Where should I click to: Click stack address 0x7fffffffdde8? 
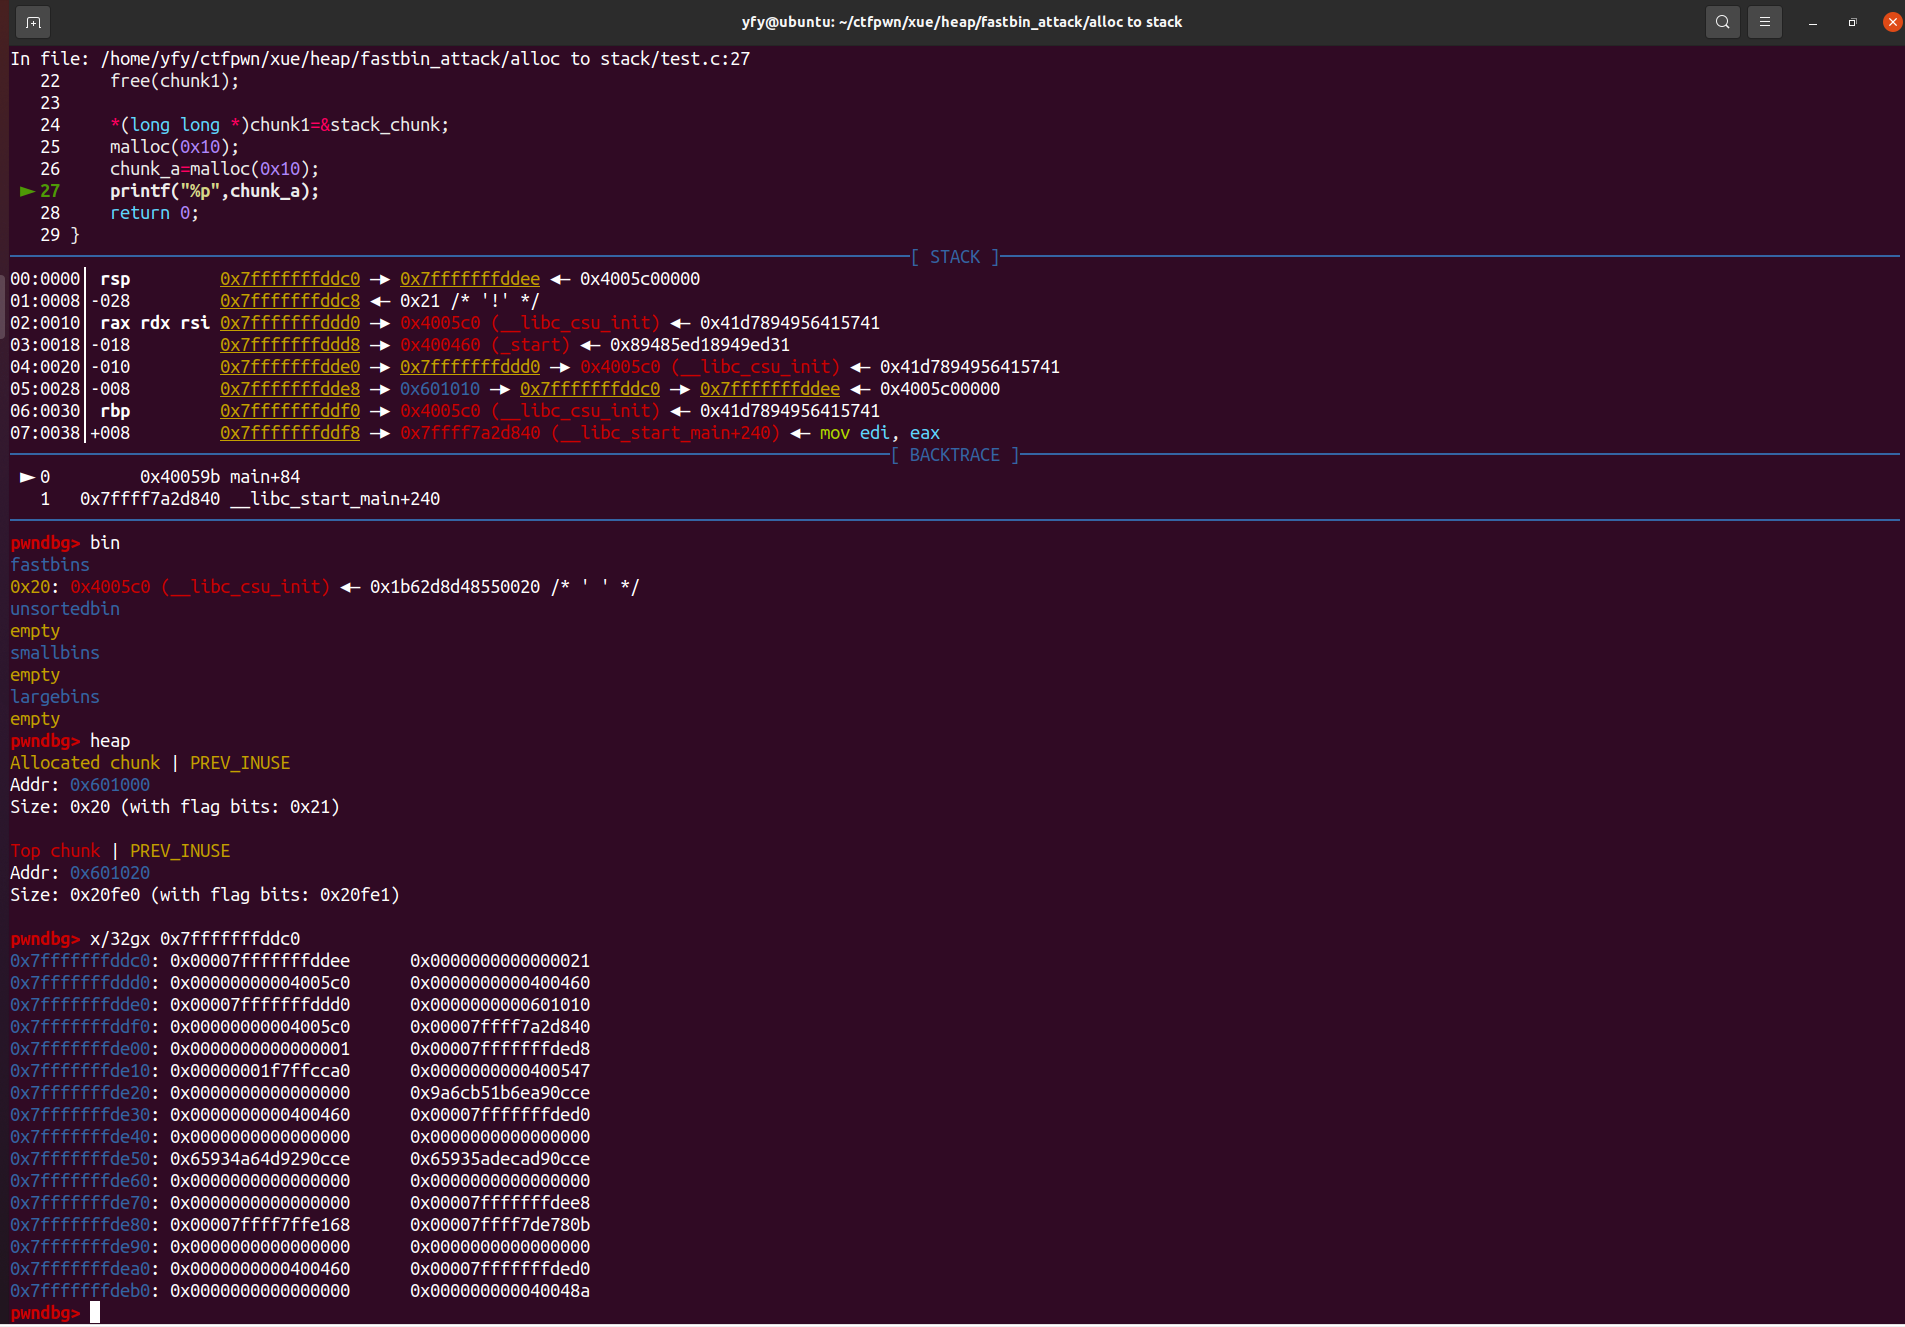(x=290, y=389)
